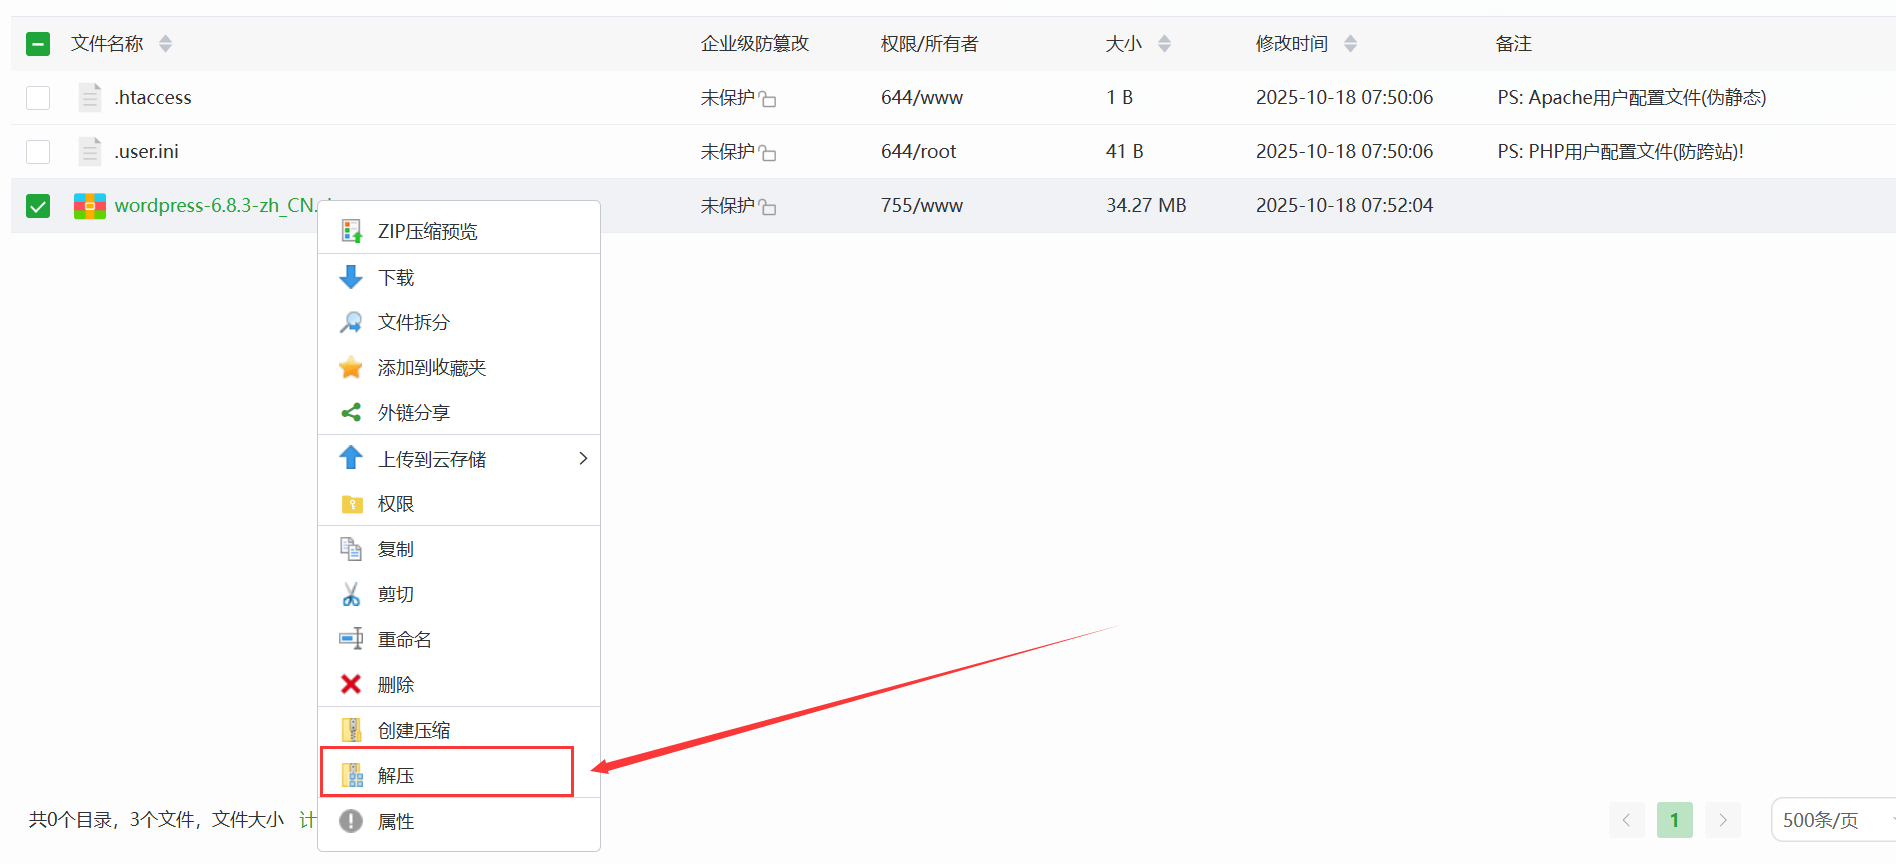Image resolution: width=1896 pixels, height=864 pixels.
Task: Choose 重命名 from the context menu
Action: (459, 639)
